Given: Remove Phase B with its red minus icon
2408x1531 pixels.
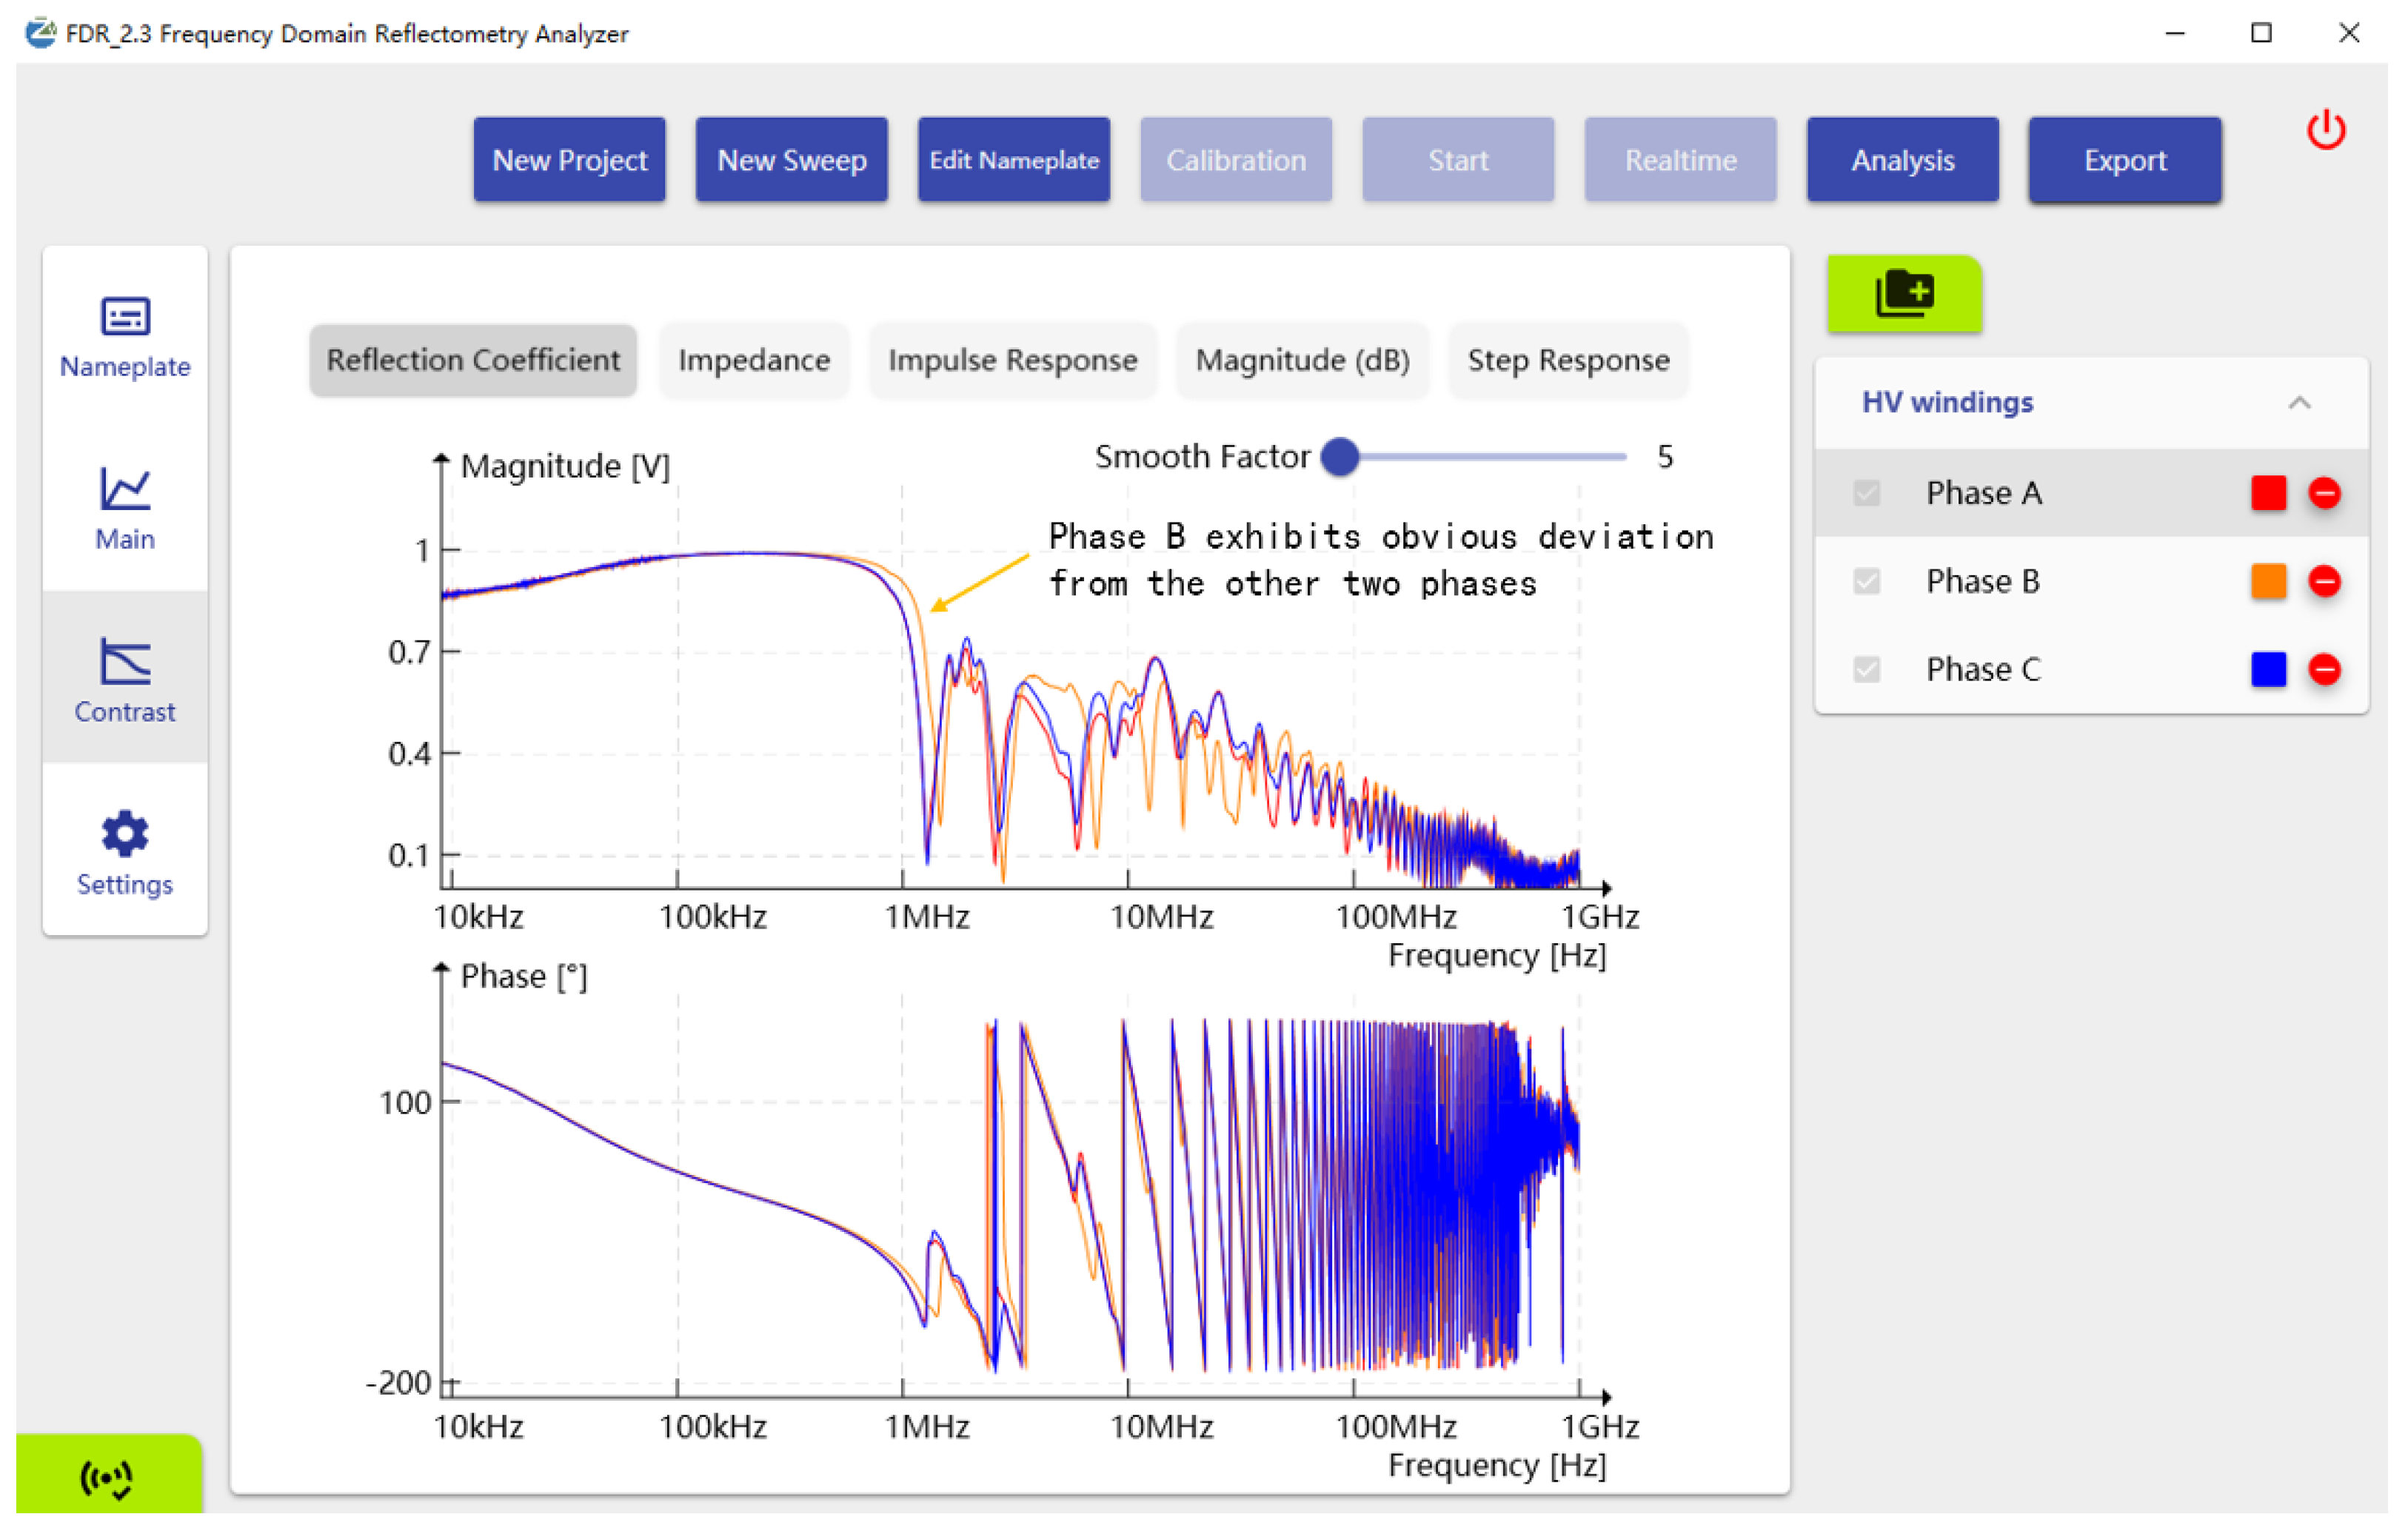Looking at the screenshot, I should 2324,581.
